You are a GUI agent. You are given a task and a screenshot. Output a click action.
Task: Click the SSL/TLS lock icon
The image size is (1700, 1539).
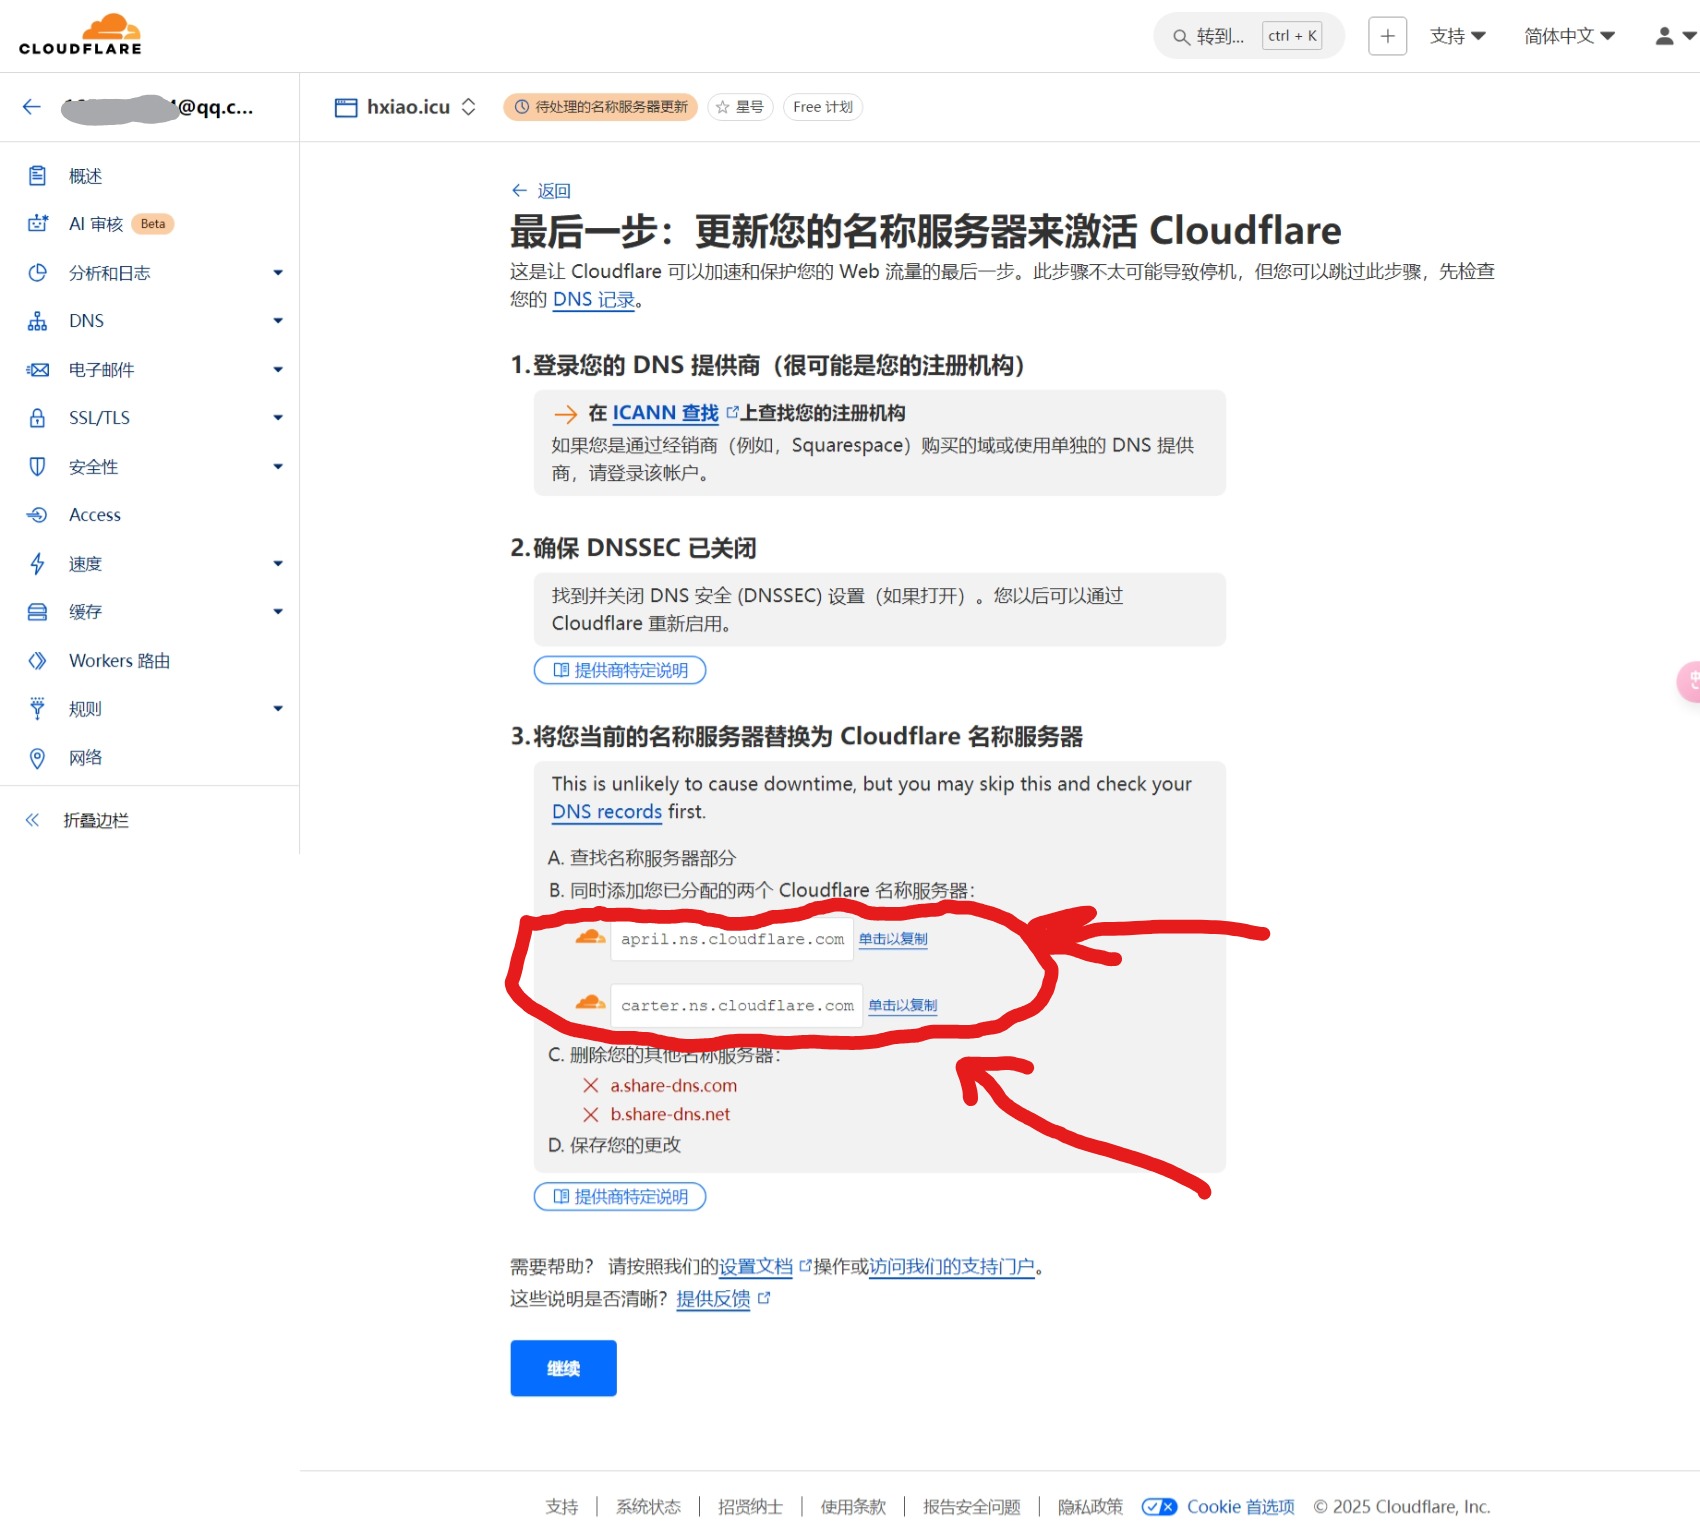(37, 418)
